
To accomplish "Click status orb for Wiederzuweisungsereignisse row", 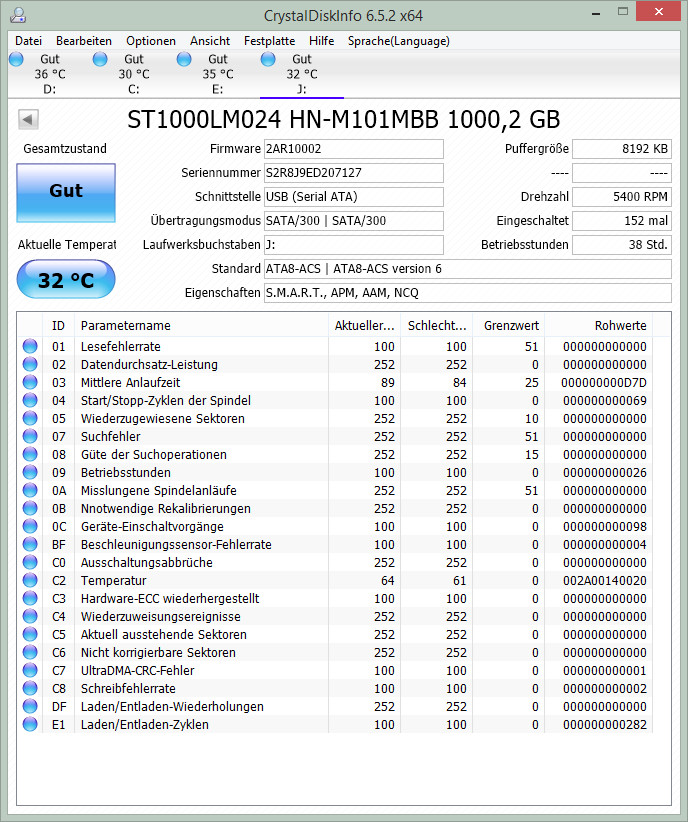I will (30, 616).
